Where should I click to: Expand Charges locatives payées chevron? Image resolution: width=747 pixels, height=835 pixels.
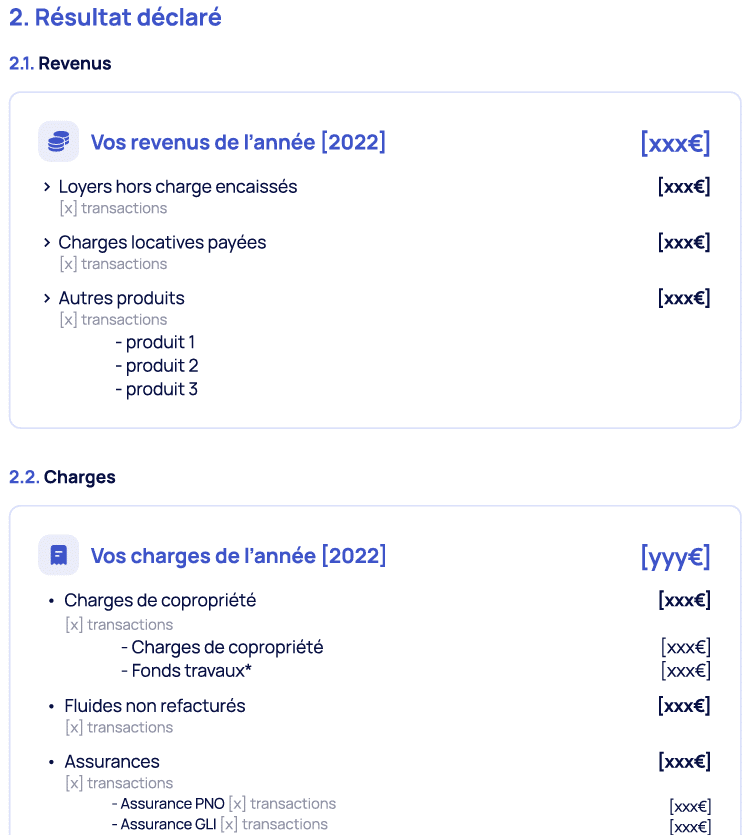click(x=47, y=243)
